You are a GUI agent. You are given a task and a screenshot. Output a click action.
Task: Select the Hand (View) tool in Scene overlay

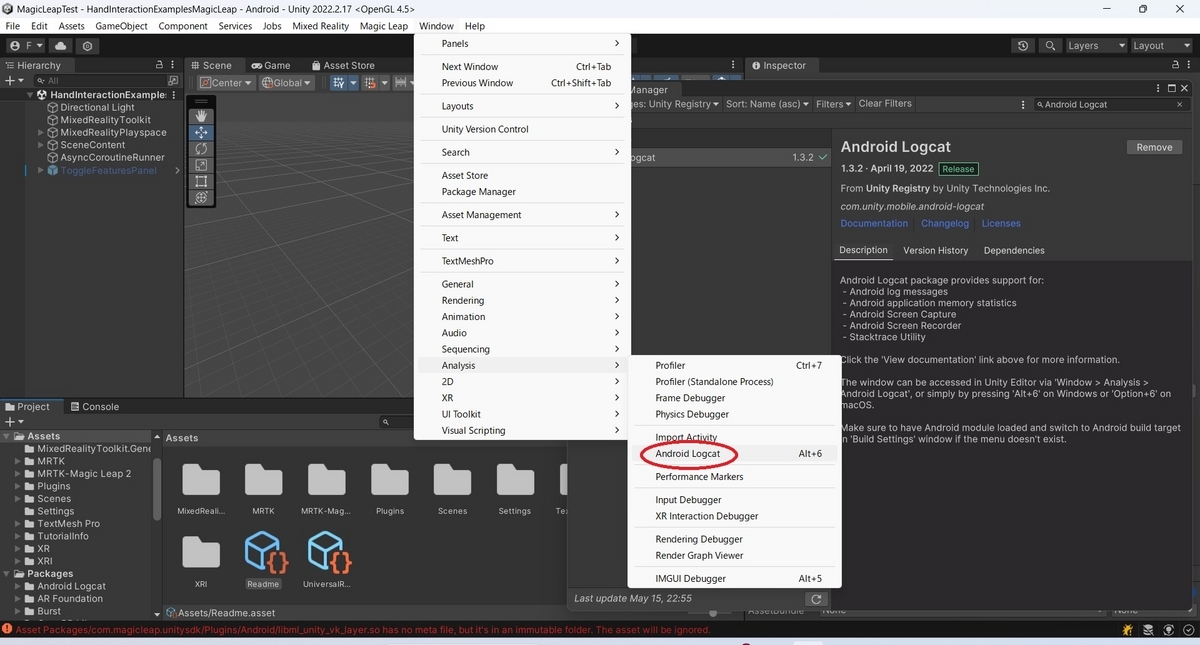201,116
